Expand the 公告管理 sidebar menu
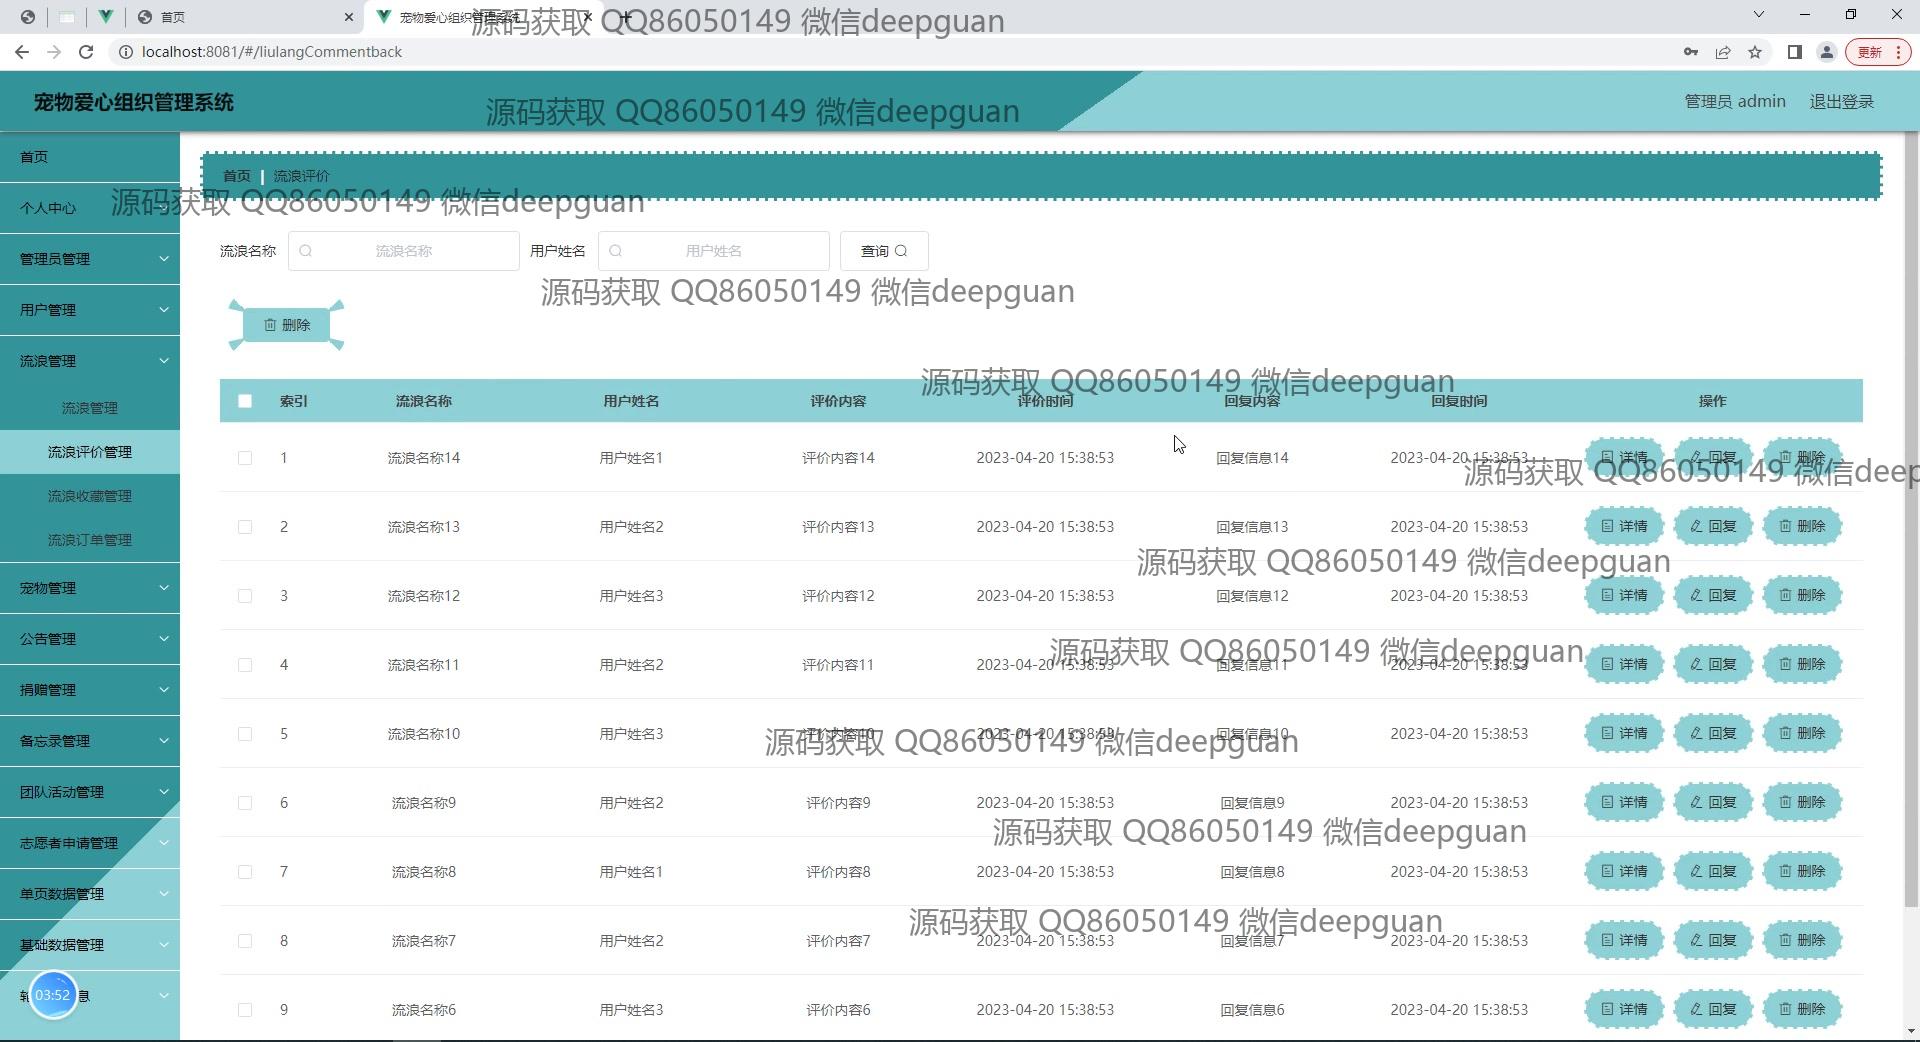The image size is (1920, 1042). [x=90, y=639]
